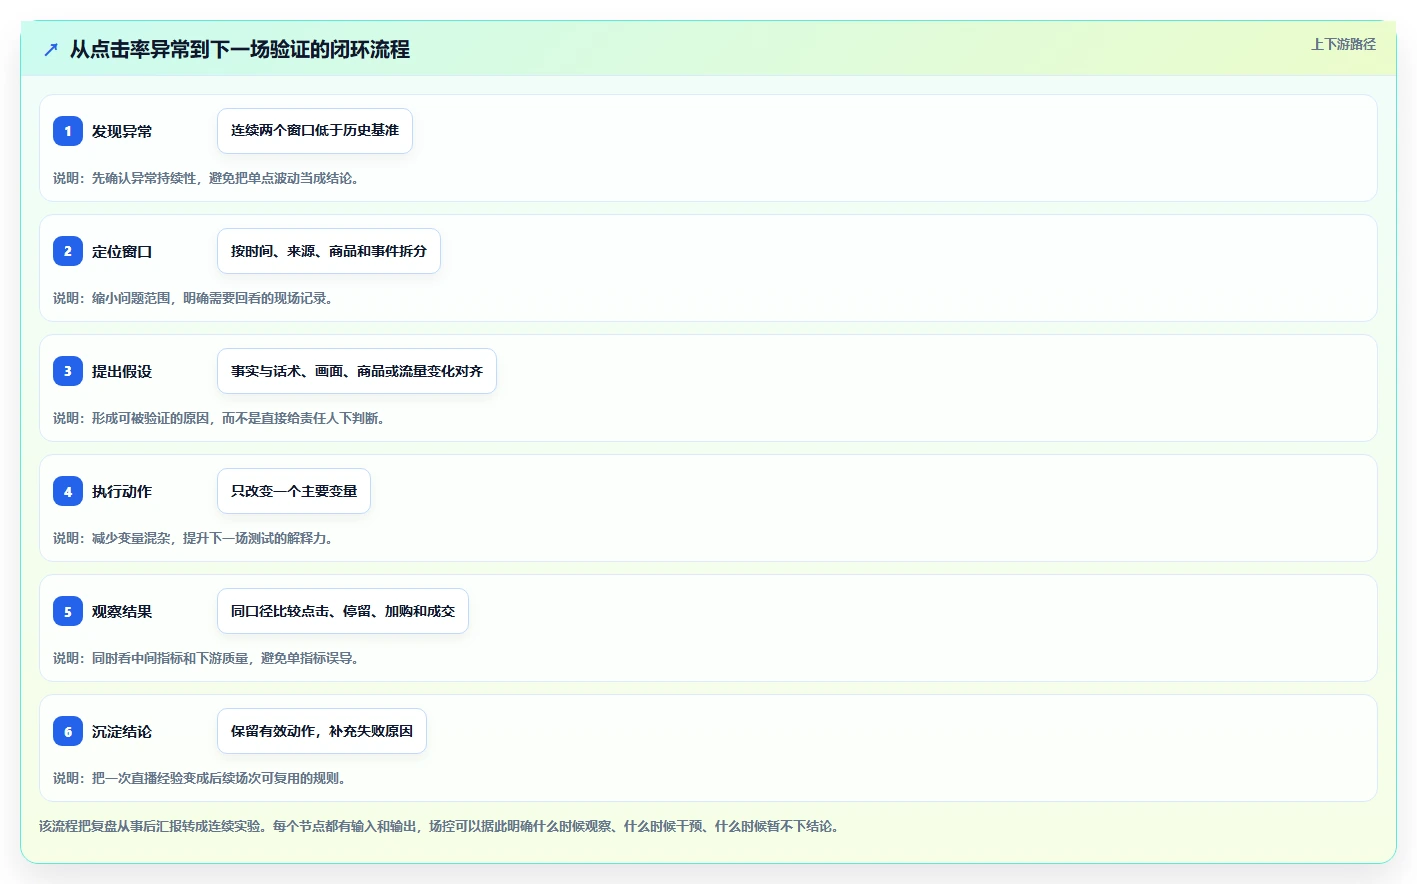The width and height of the screenshot is (1417, 884).
Task: Click the 观察结果 step label
Action: coord(122,611)
